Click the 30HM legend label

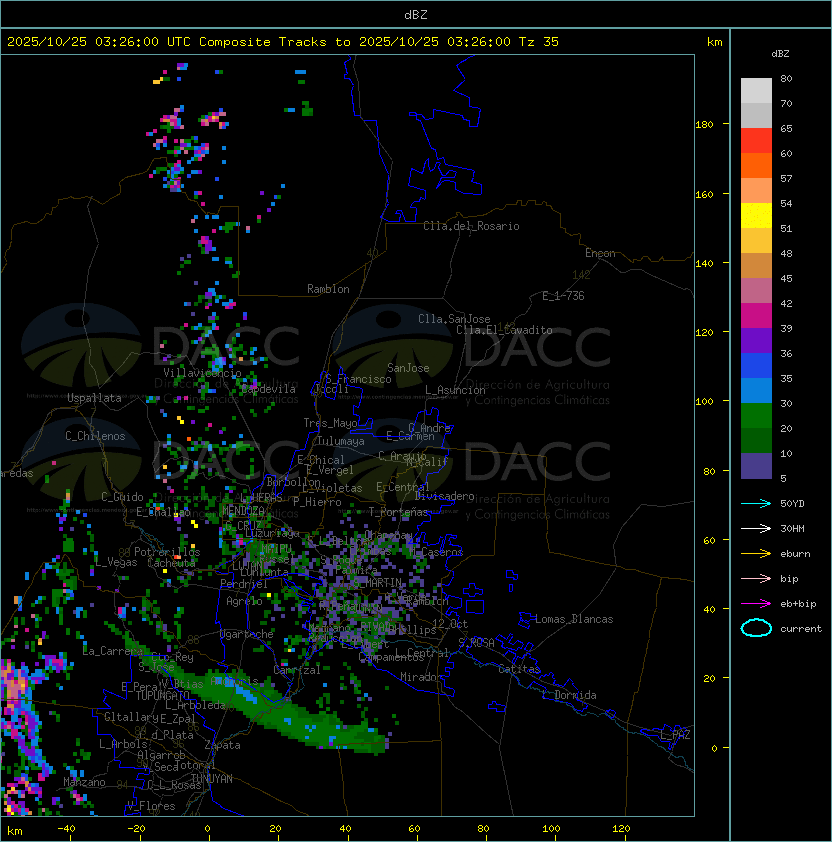[792, 528]
